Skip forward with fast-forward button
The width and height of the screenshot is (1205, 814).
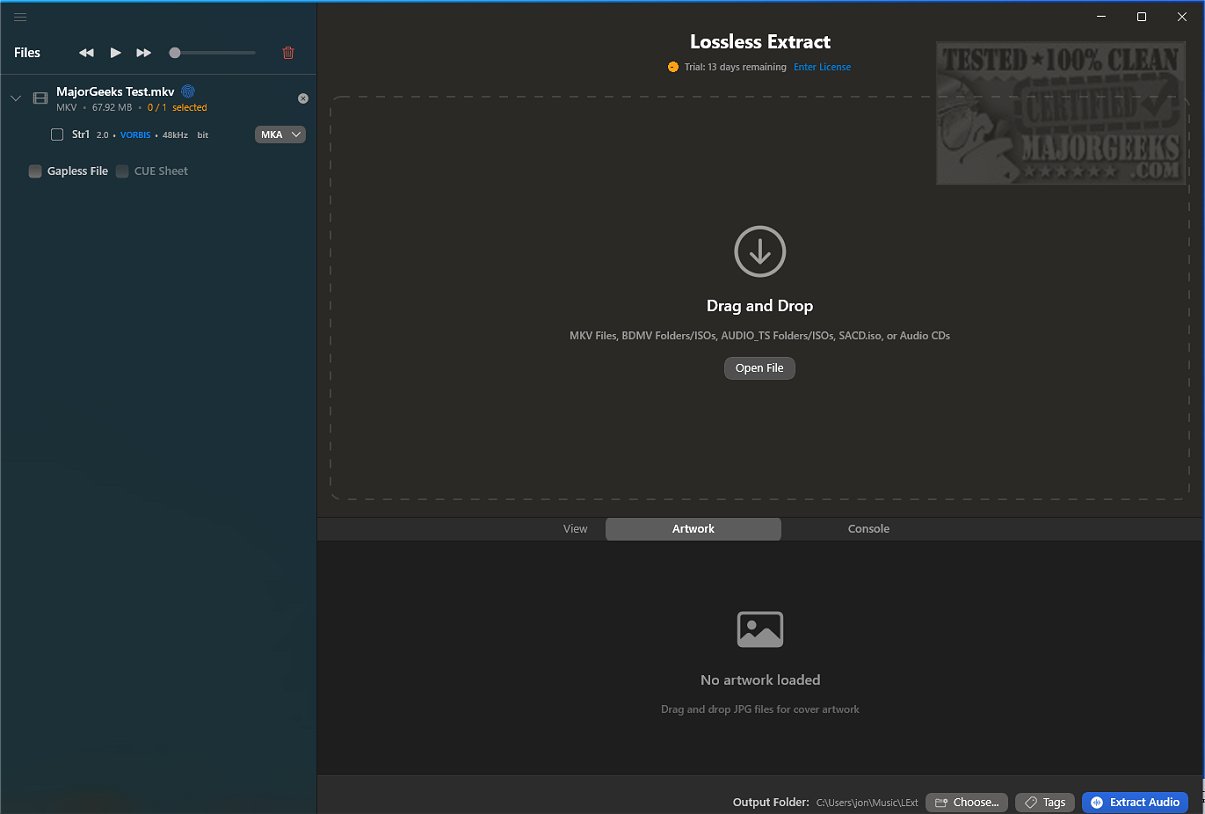[144, 53]
